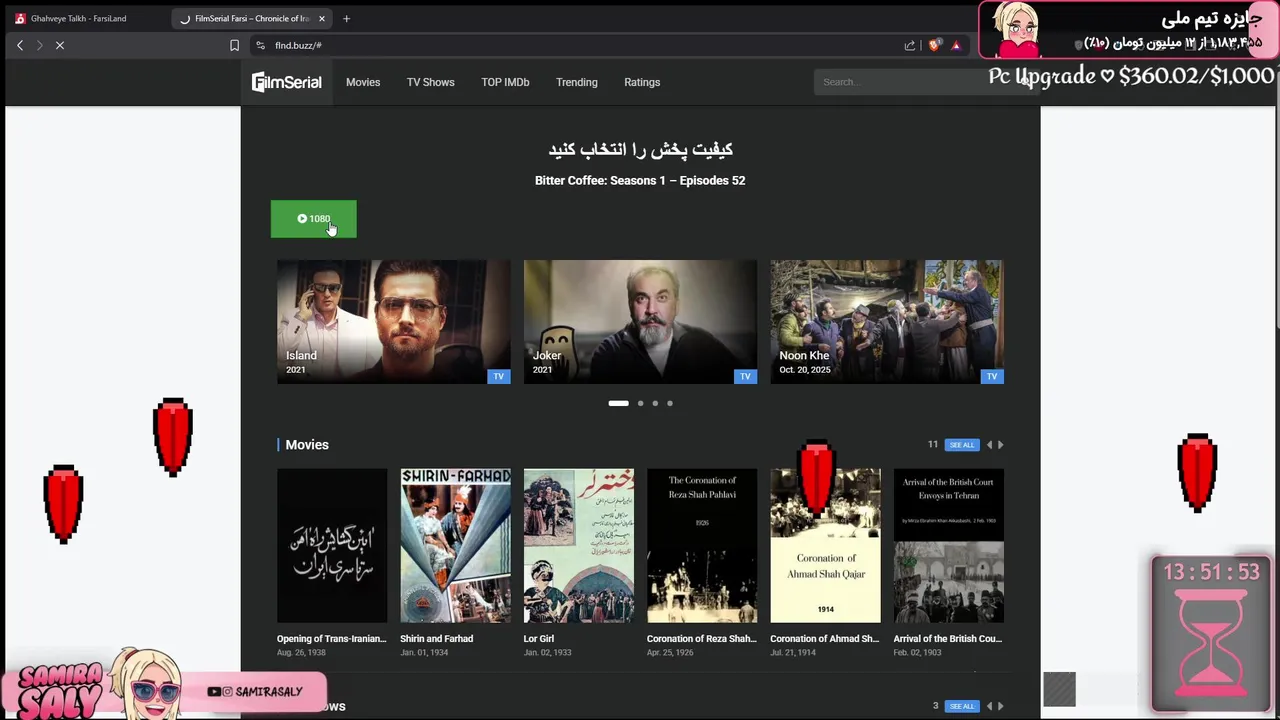The width and height of the screenshot is (1280, 720).
Task: Click the TV badge on Island slide
Action: [x=499, y=376]
